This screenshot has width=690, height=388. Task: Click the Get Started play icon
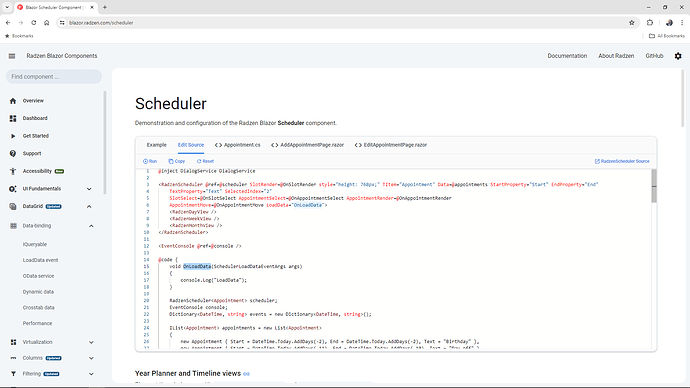click(13, 136)
